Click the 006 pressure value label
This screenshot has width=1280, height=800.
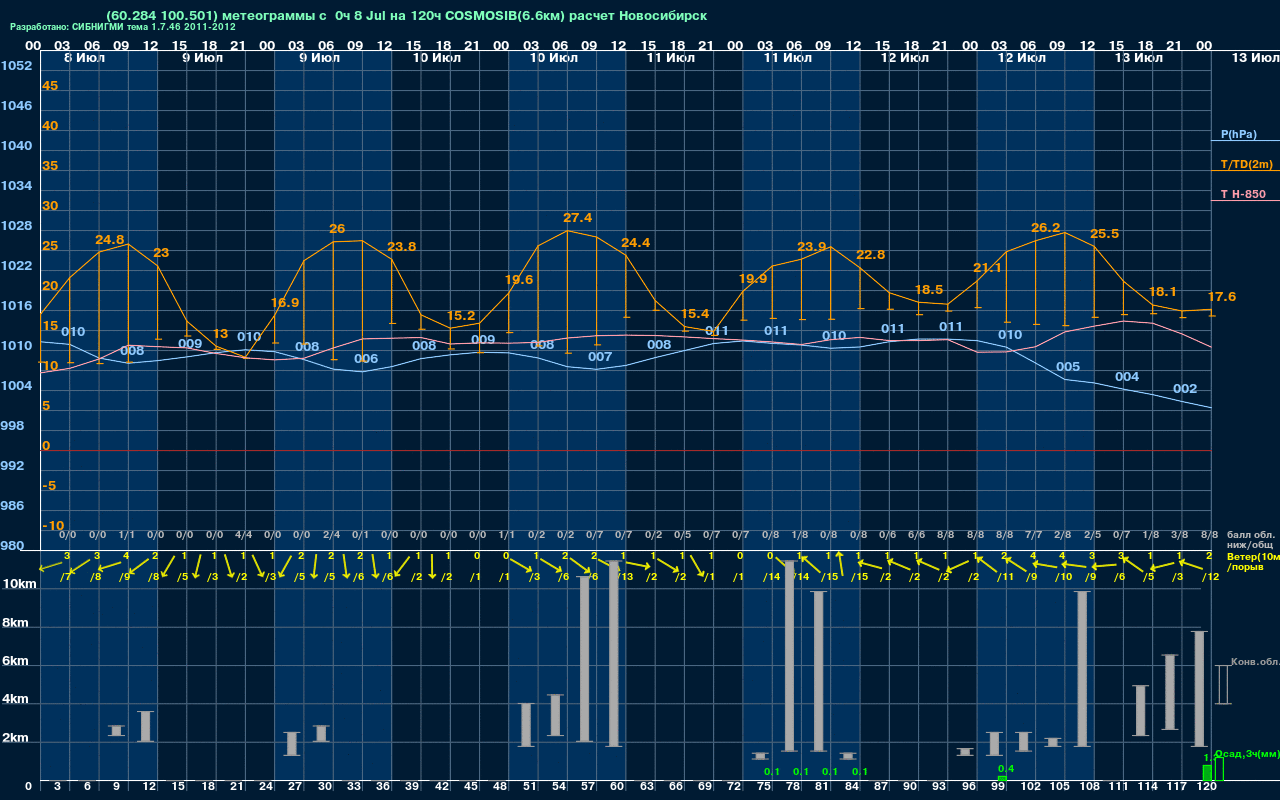(366, 359)
